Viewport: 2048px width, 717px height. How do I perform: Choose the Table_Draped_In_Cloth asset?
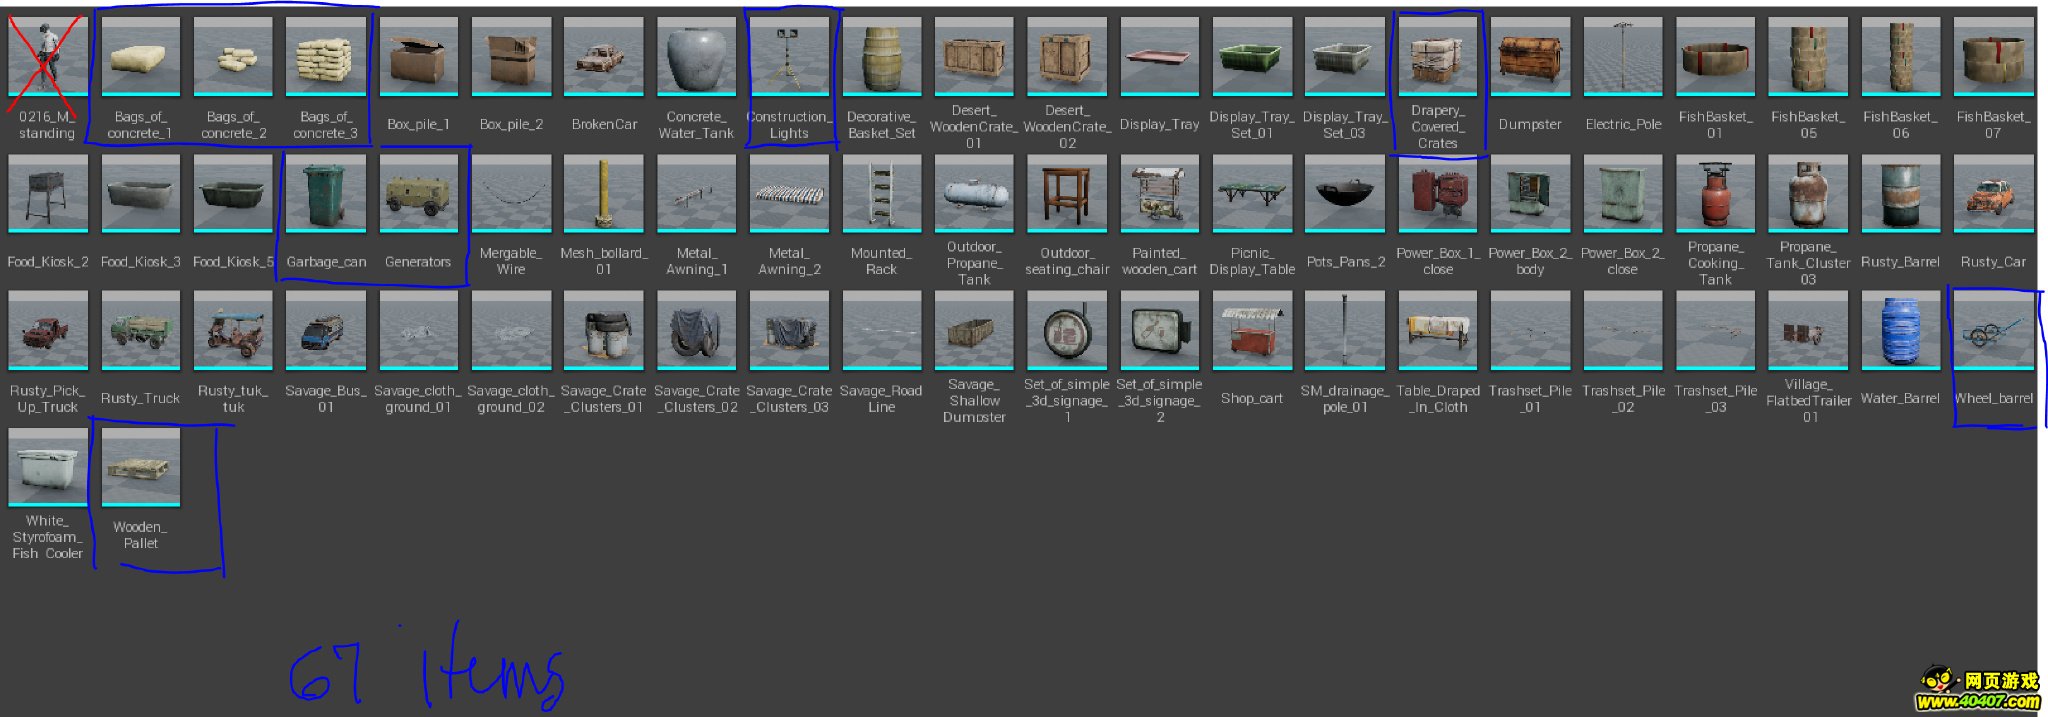point(1438,330)
